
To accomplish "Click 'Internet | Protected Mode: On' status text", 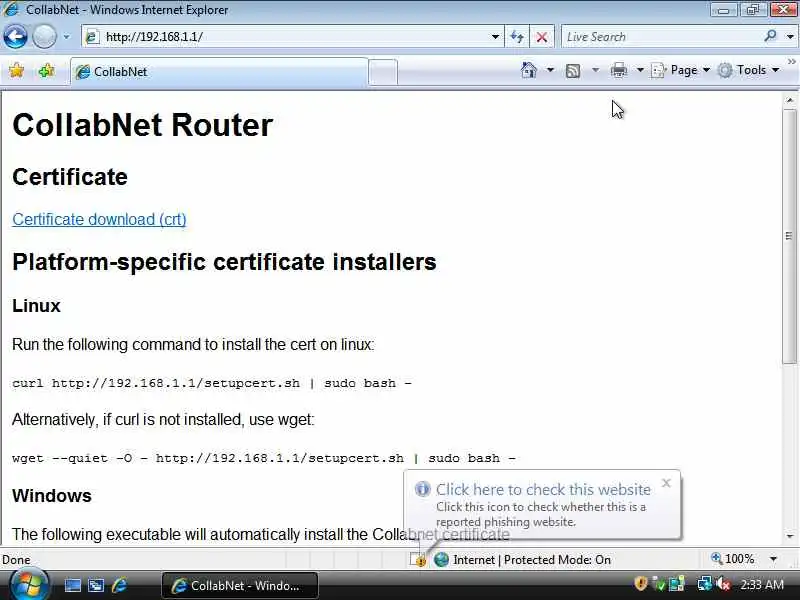I will pos(532,560).
